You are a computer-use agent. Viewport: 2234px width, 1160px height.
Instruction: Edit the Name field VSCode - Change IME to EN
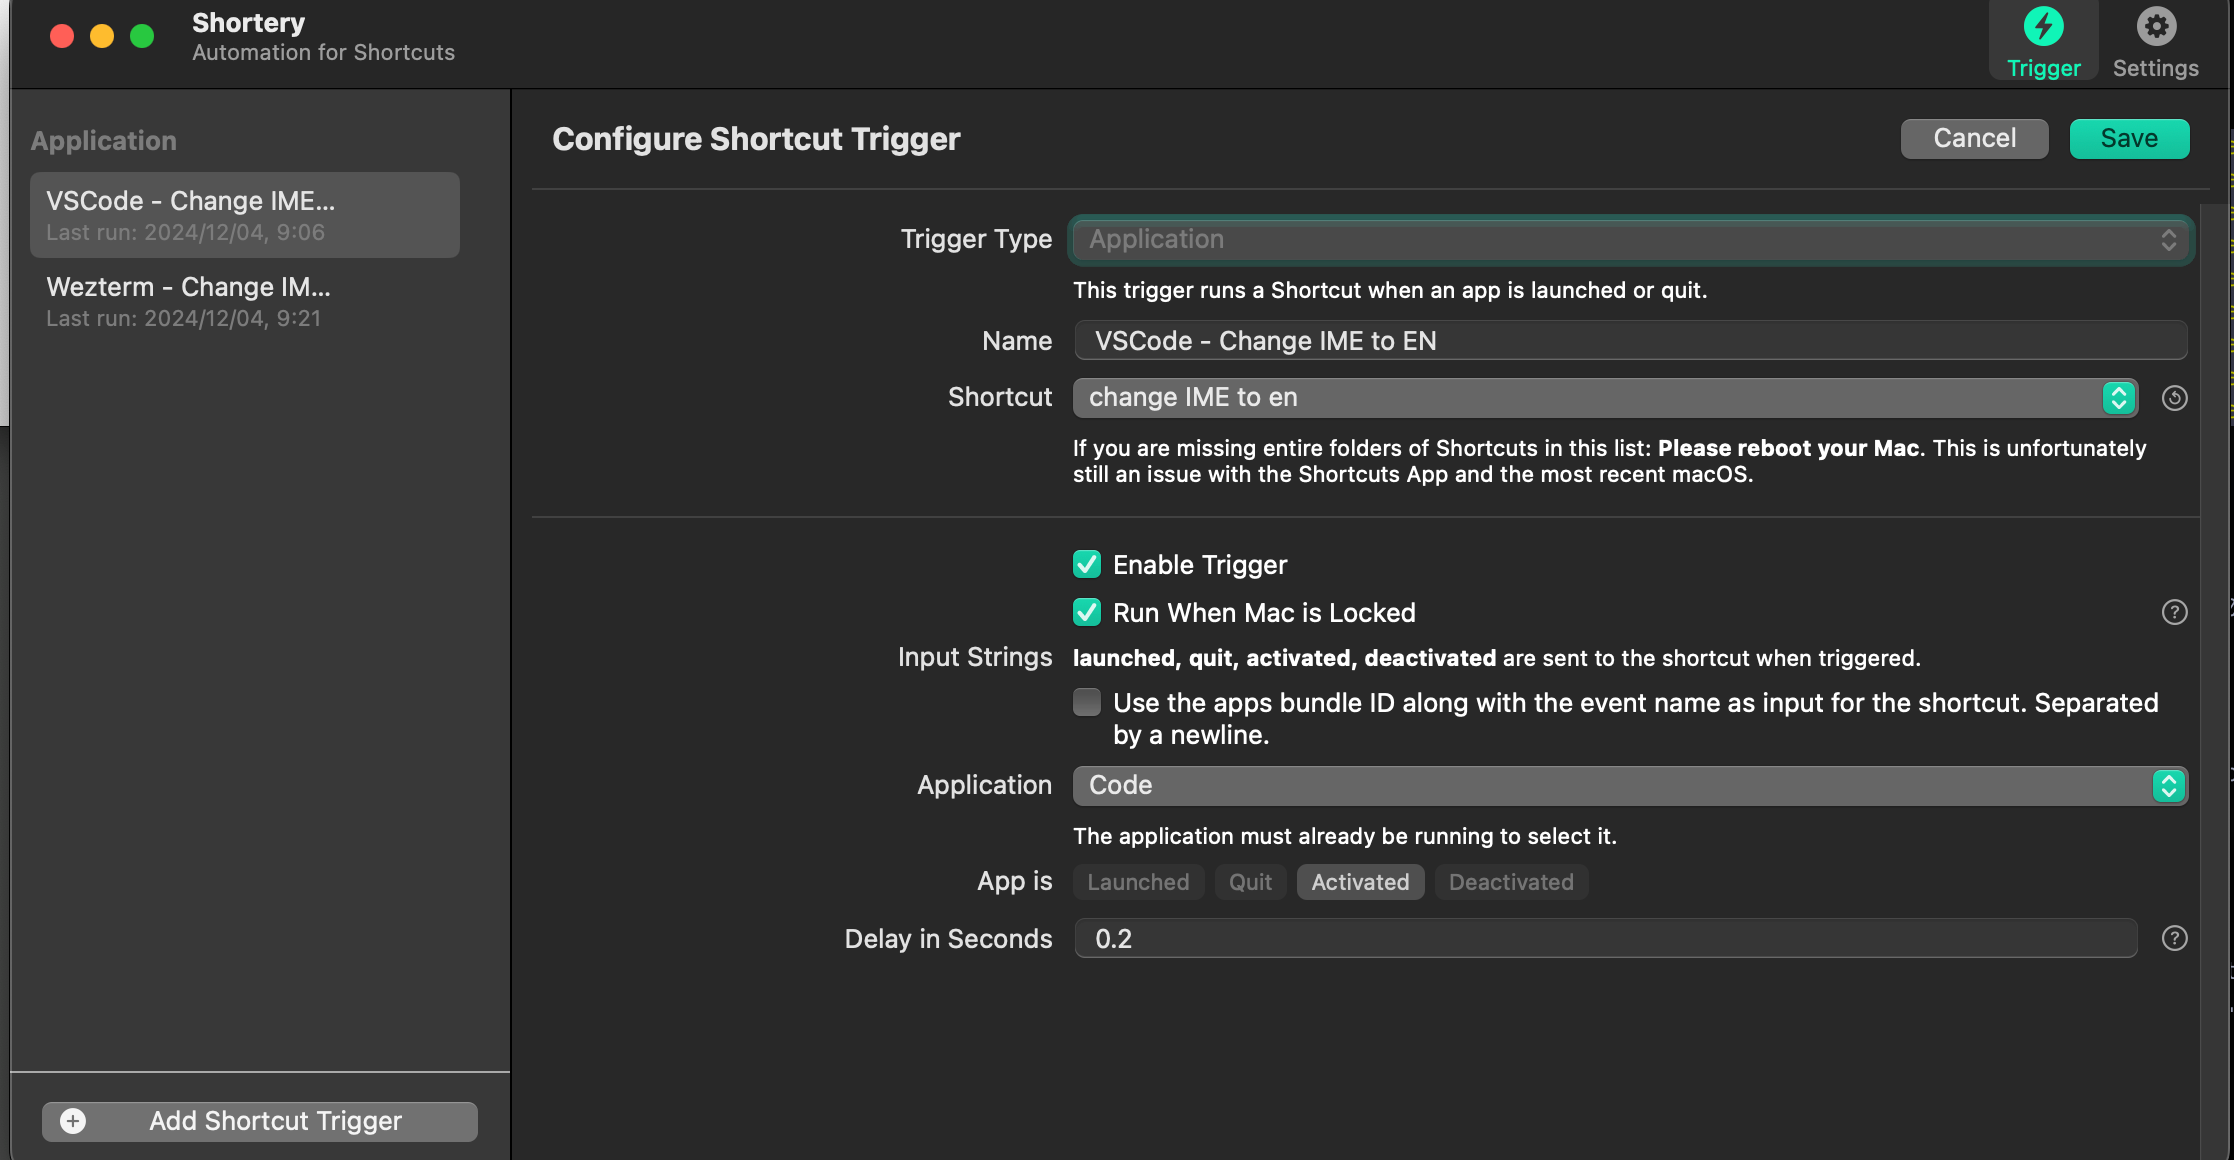pos(1631,341)
